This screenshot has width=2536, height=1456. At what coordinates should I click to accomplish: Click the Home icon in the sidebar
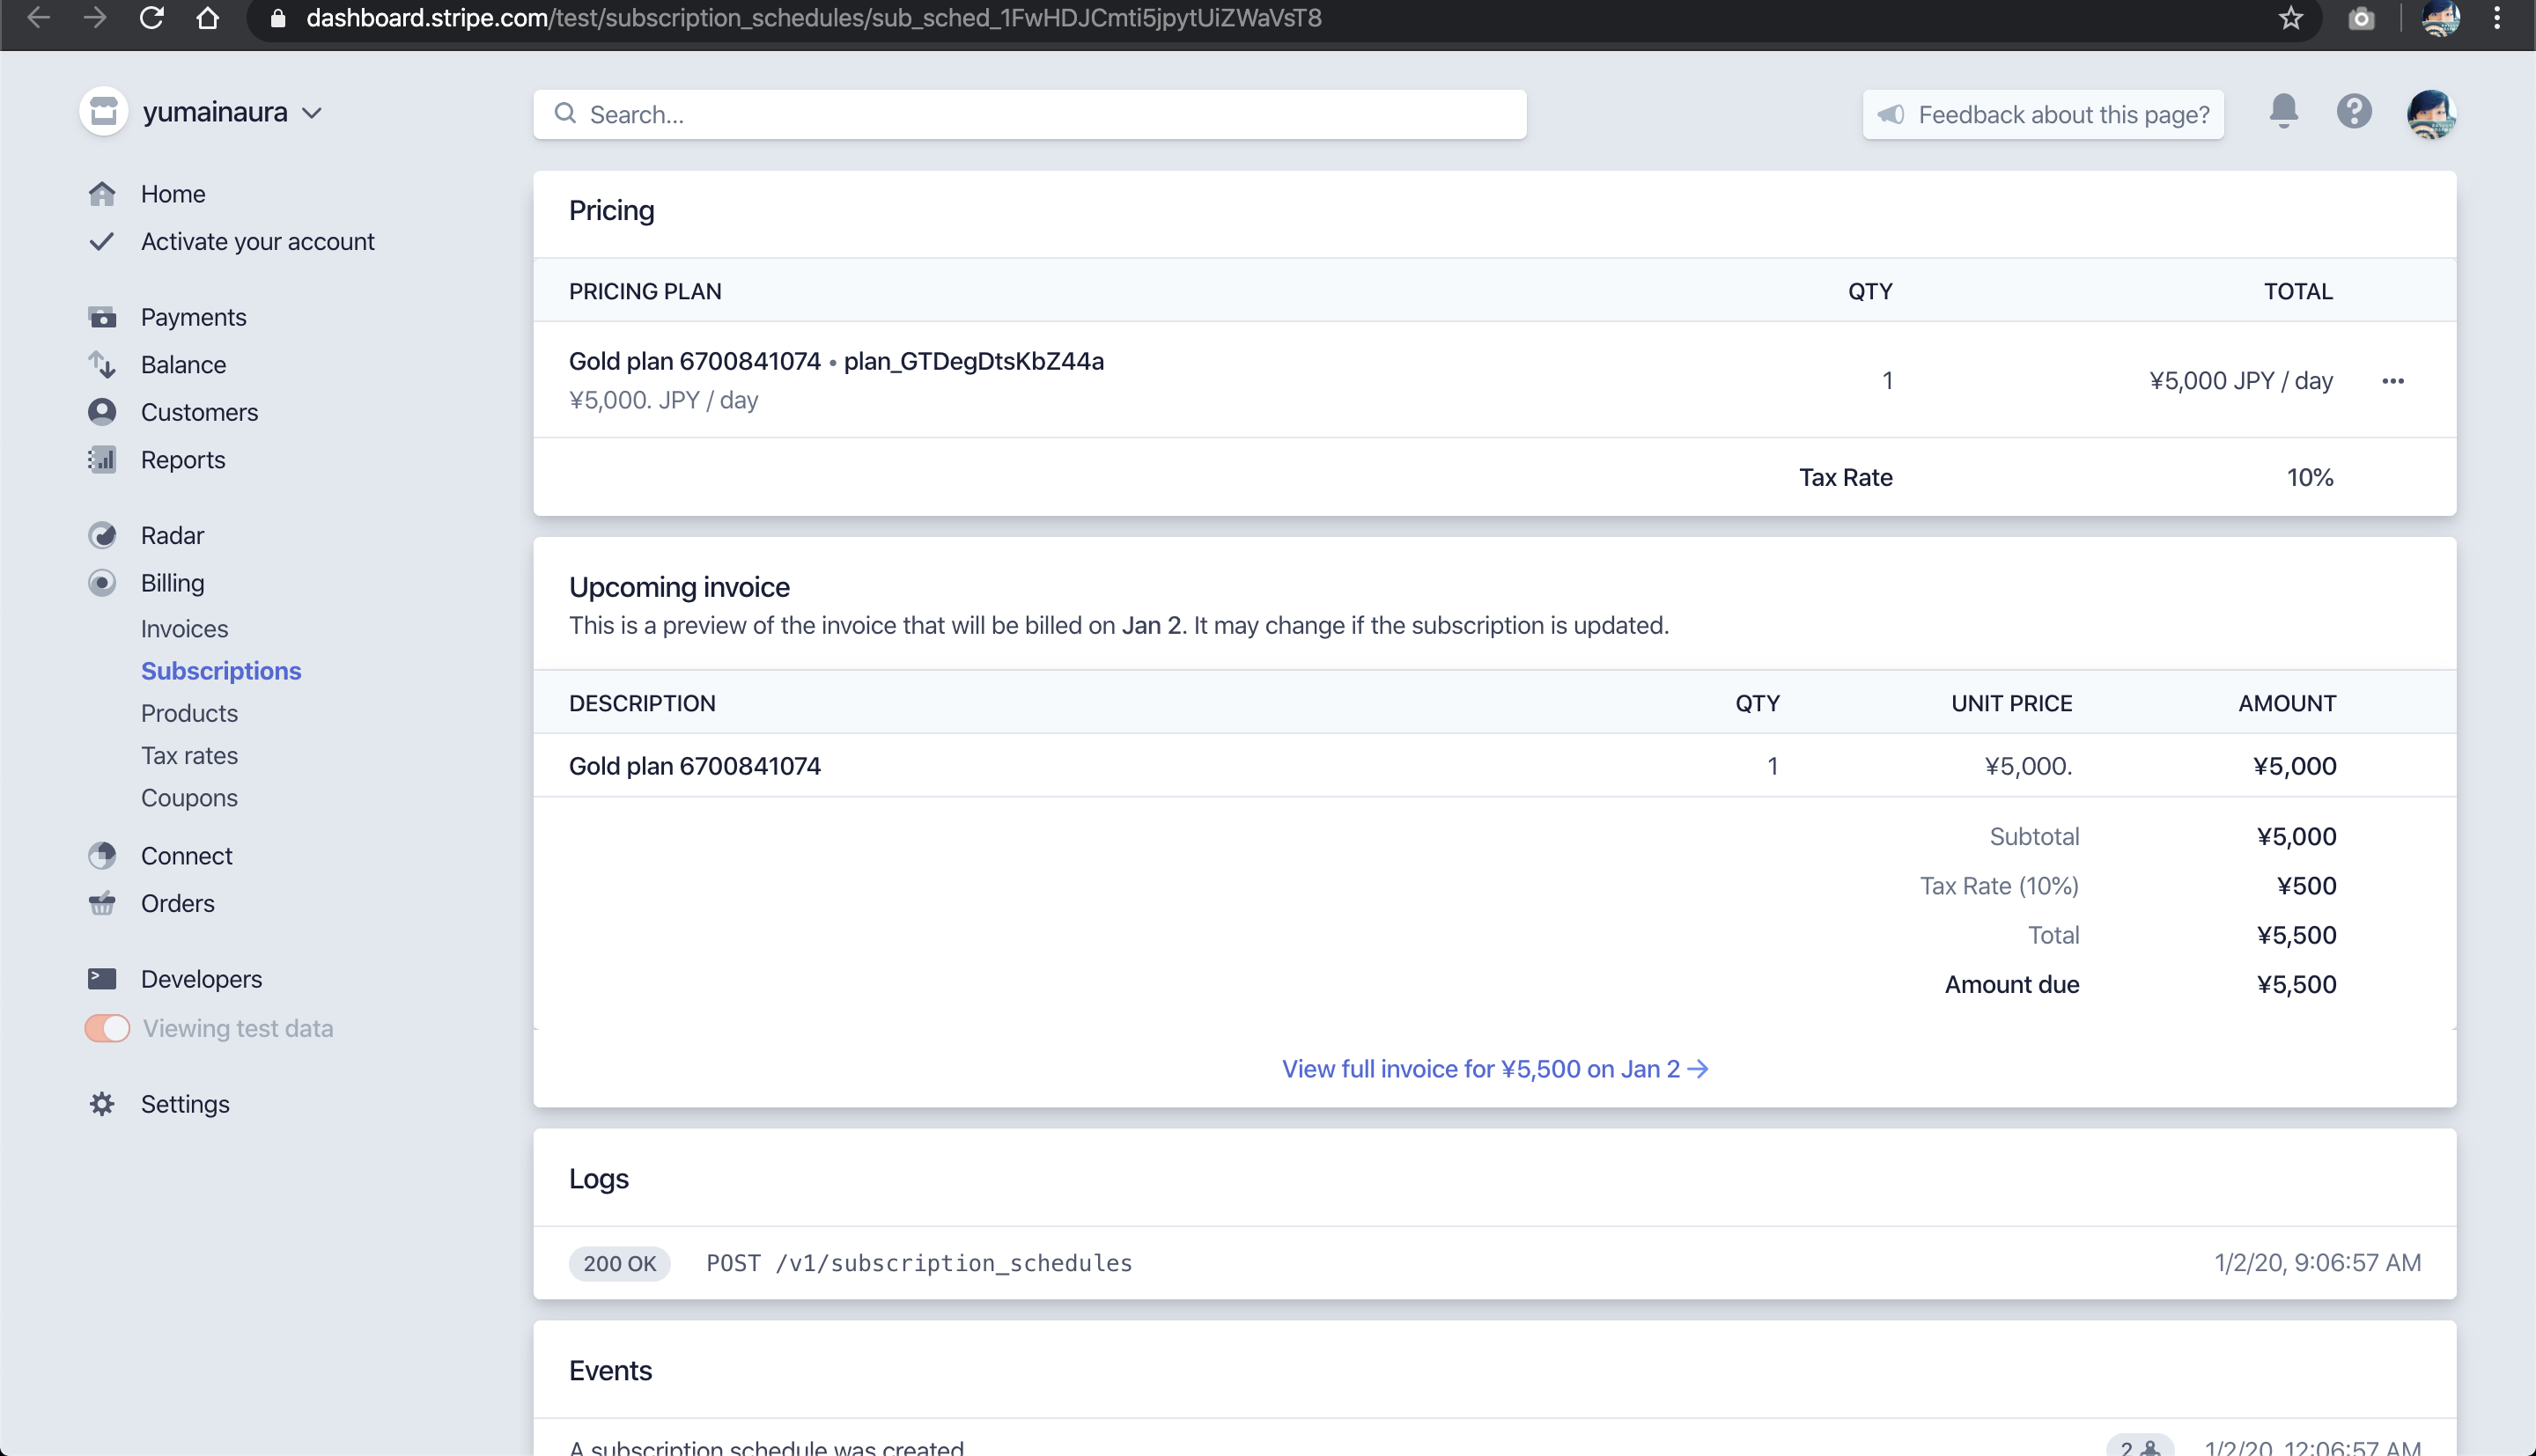(102, 193)
